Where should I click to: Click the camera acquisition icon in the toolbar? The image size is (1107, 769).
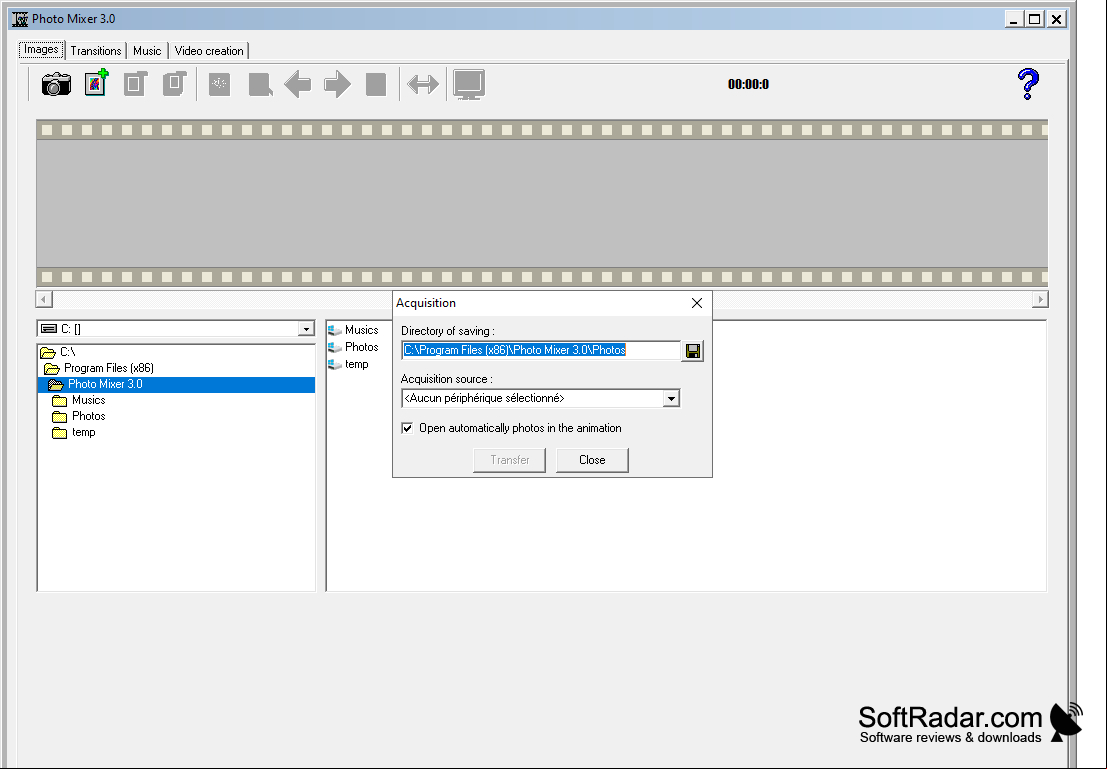coord(56,85)
